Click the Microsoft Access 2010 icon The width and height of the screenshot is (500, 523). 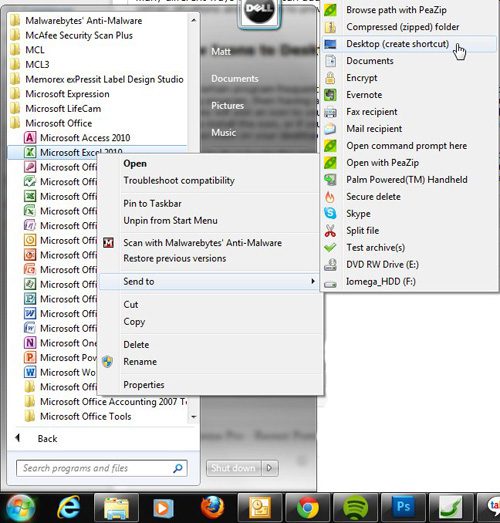[x=30, y=137]
